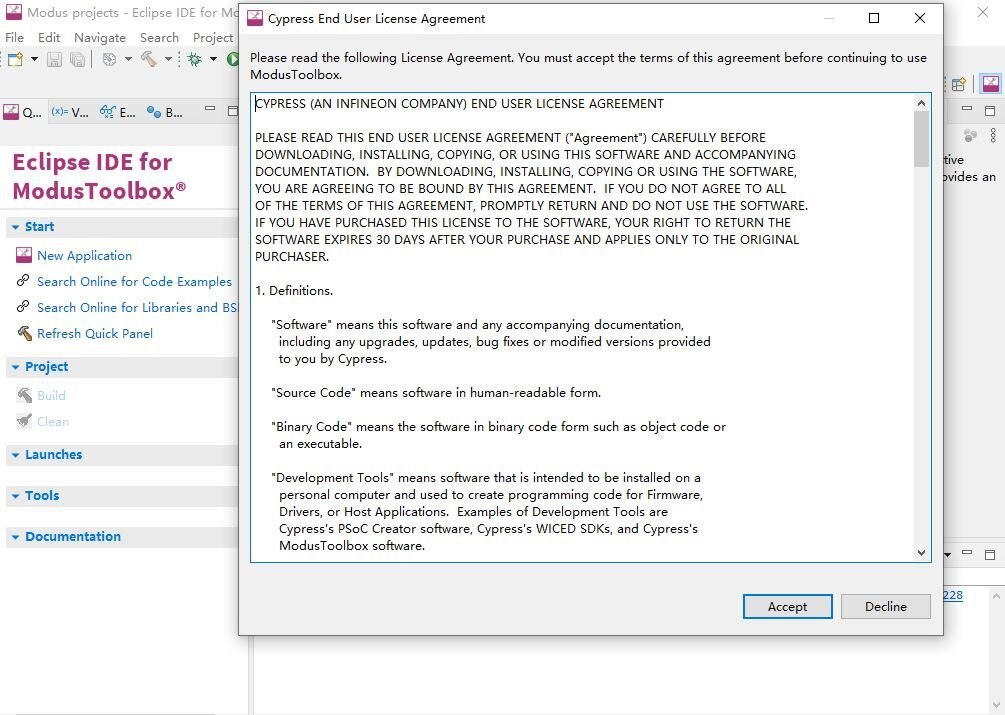Minimize the Quick Panel view
This screenshot has width=1005, height=715.
210,110
